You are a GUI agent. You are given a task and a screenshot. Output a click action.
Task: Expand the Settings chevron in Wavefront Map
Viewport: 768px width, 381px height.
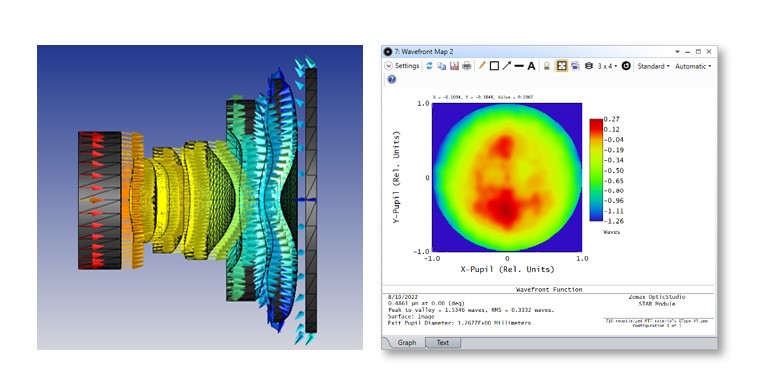(x=388, y=66)
